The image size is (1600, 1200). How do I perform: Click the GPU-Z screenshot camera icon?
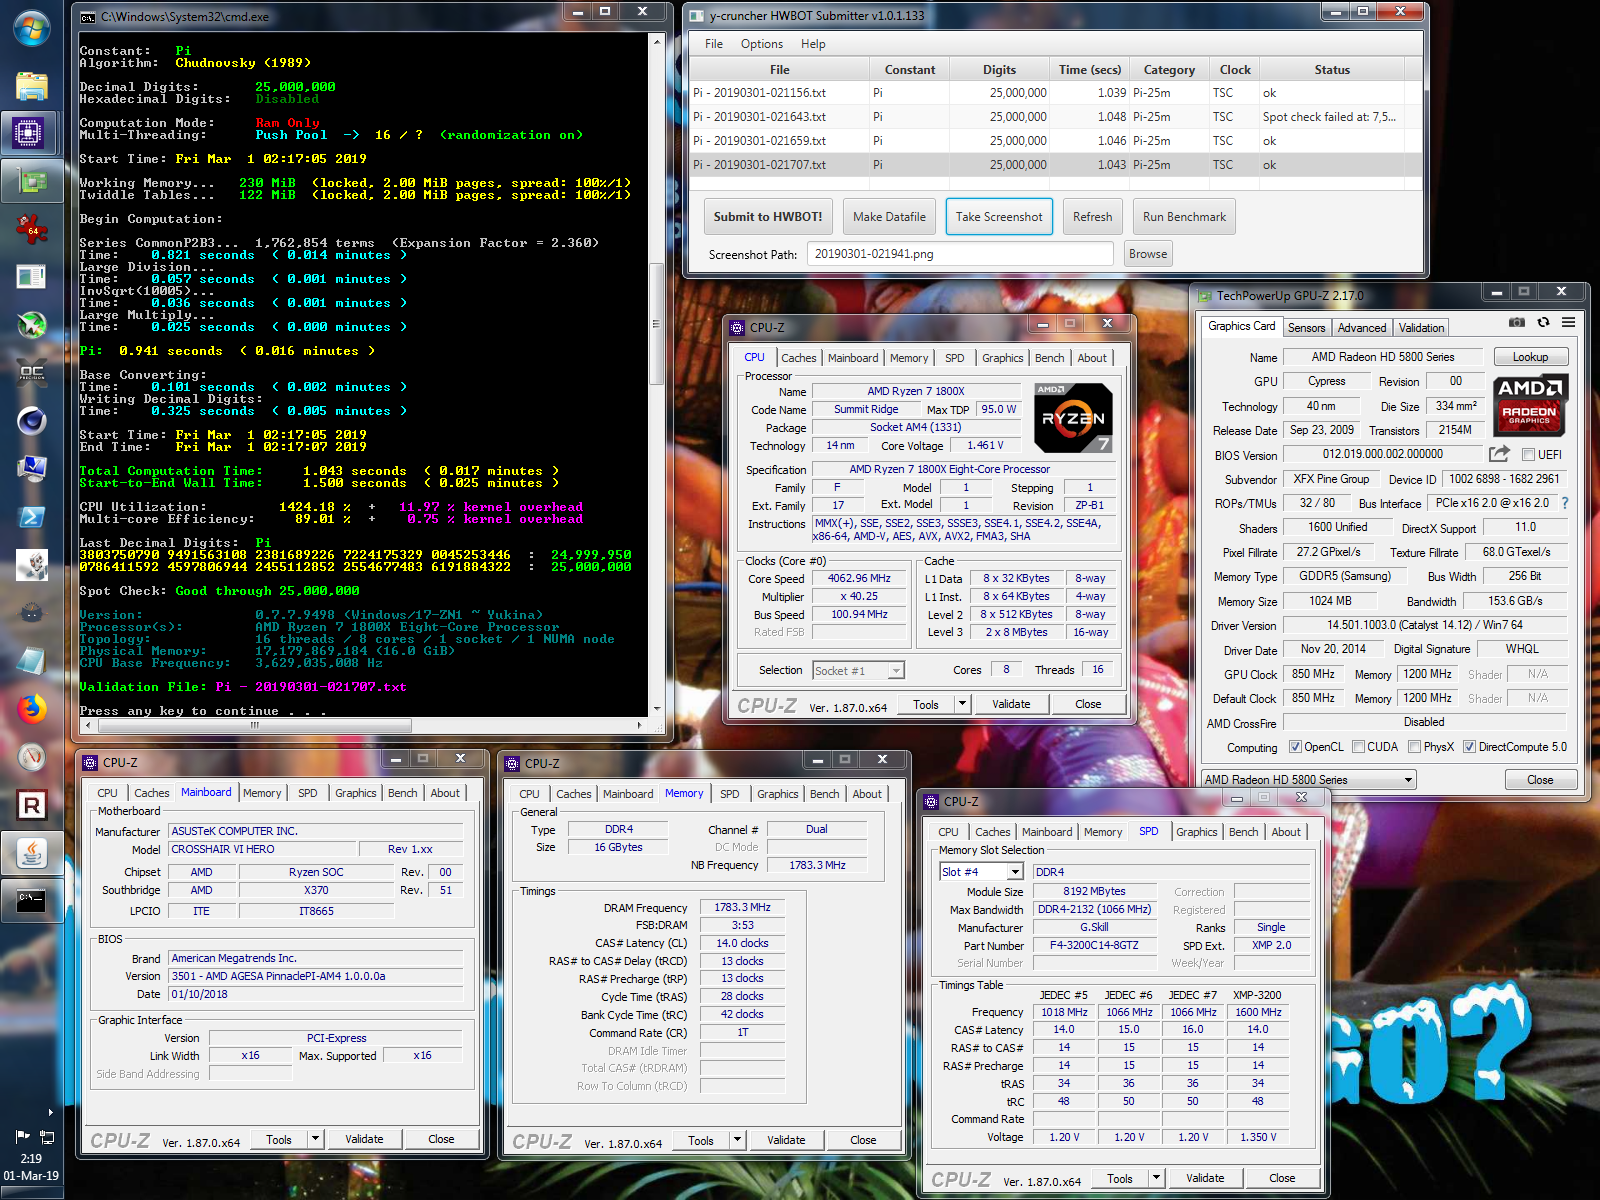pos(1517,322)
